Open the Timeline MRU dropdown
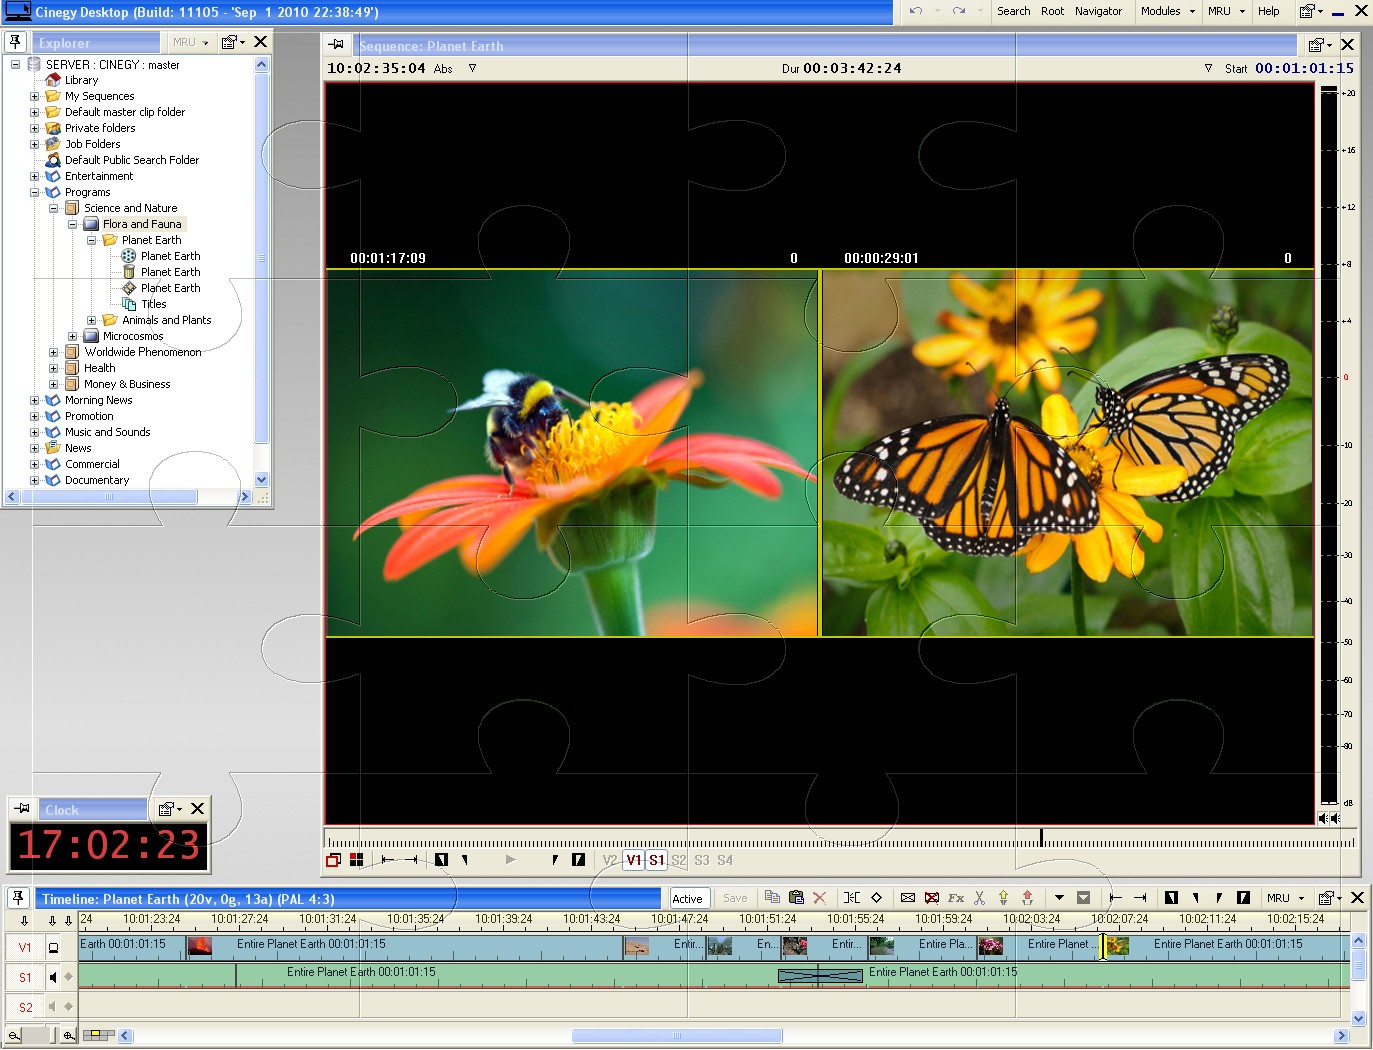The width and height of the screenshot is (1373, 1050). (1285, 898)
